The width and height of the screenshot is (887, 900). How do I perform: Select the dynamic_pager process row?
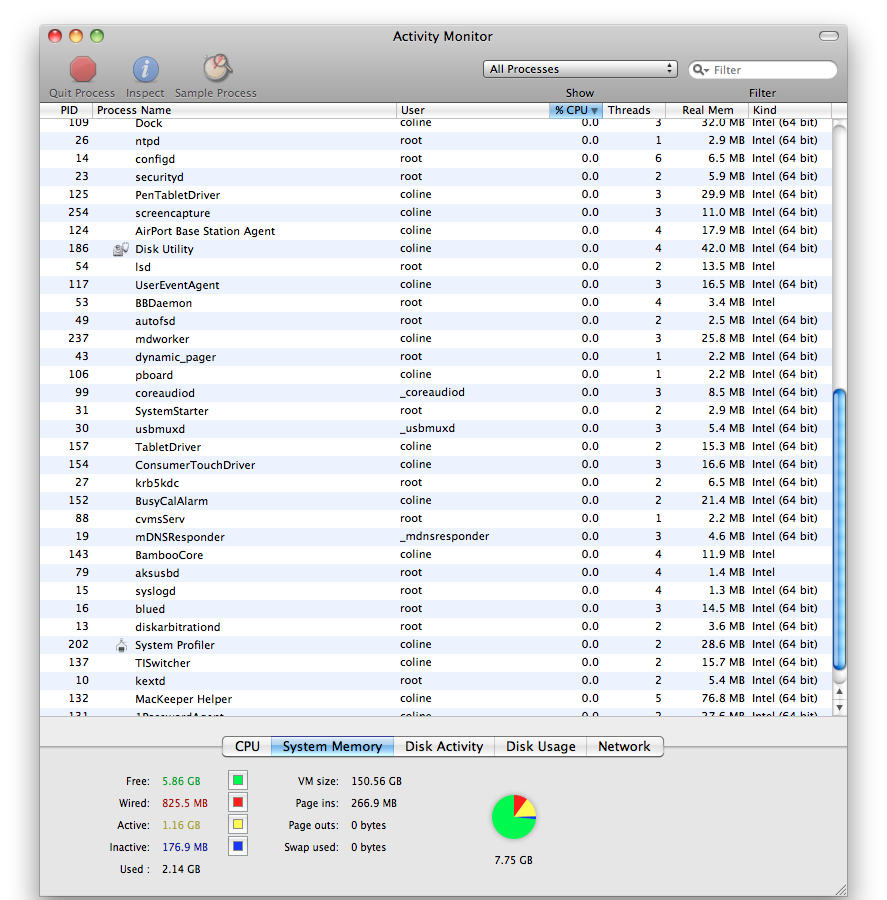[x=436, y=356]
